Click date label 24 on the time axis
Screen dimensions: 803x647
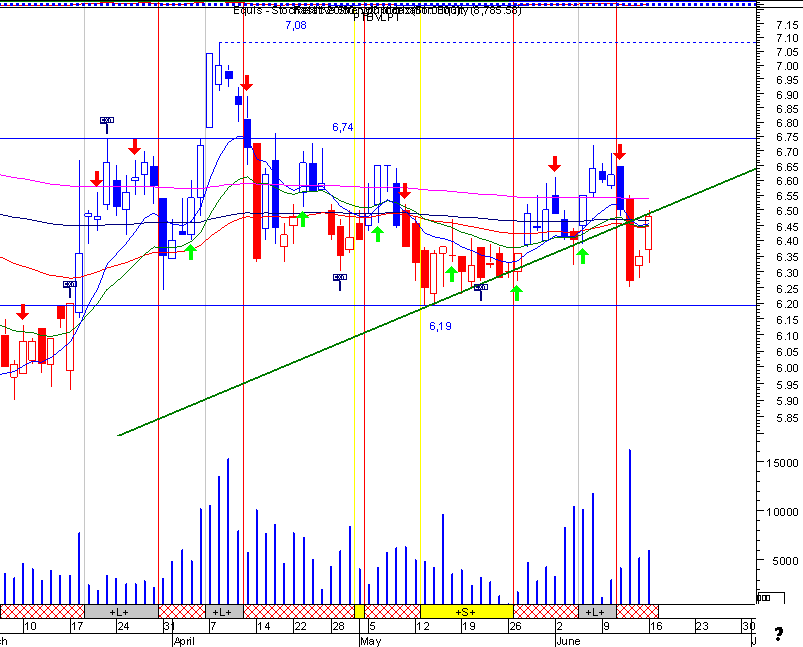(123, 626)
